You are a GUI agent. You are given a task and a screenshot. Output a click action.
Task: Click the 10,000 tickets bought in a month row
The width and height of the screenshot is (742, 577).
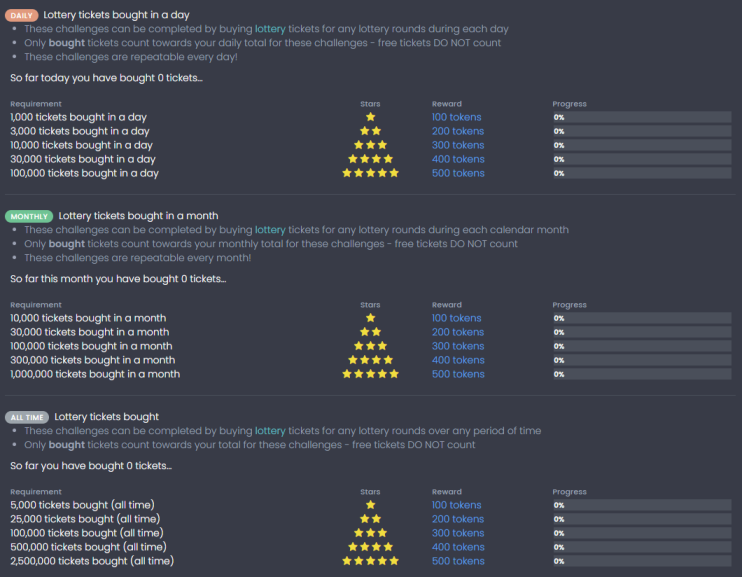[x=371, y=318]
